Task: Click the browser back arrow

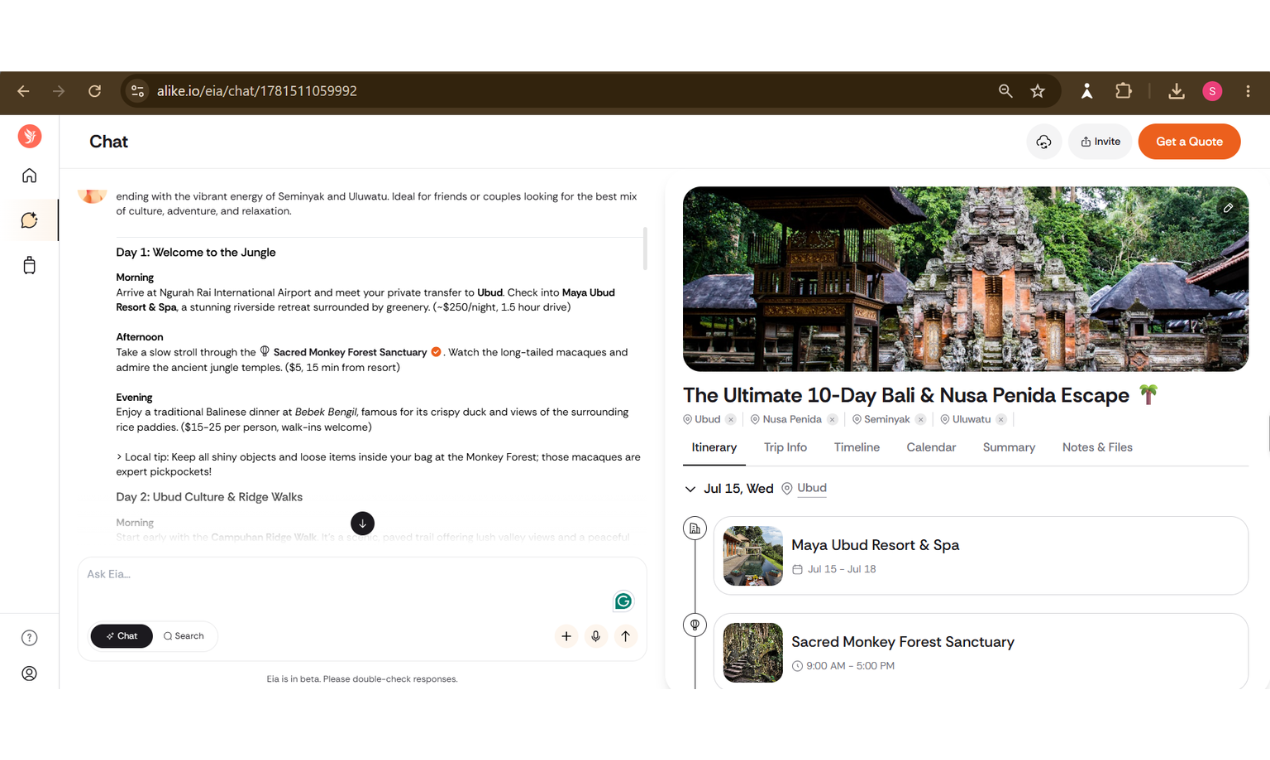Action: coord(23,91)
